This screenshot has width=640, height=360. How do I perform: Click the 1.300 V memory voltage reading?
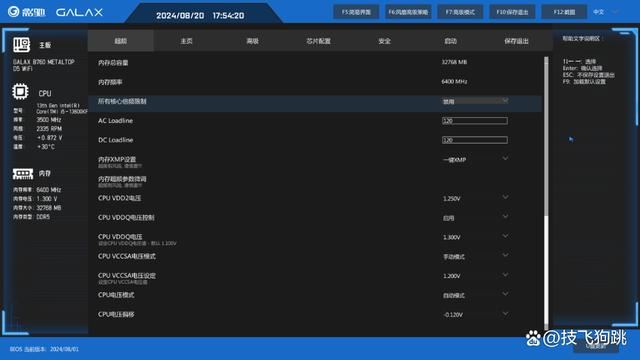[47, 199]
